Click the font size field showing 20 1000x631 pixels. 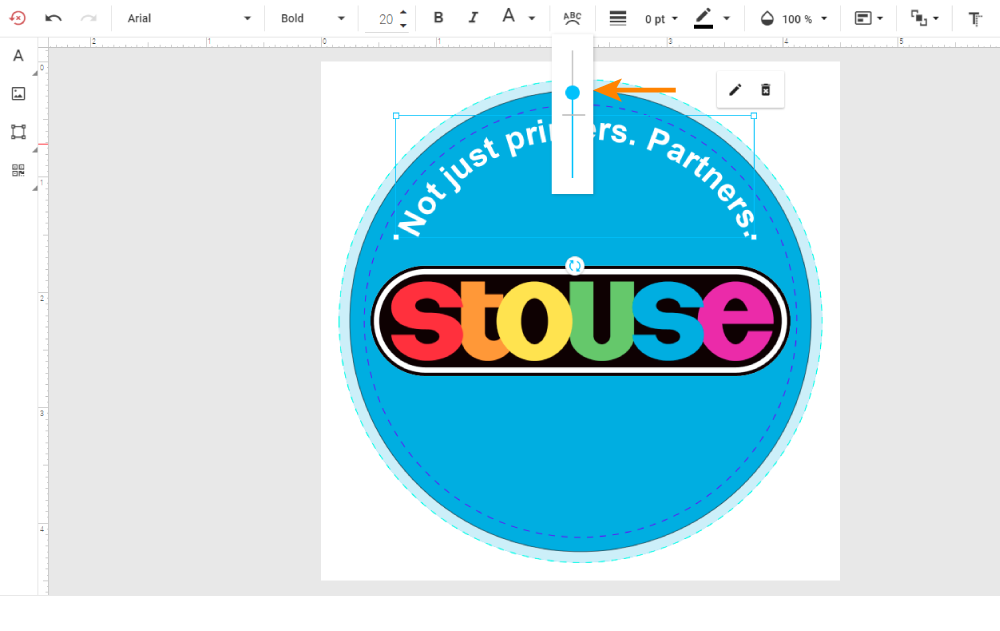click(385, 18)
